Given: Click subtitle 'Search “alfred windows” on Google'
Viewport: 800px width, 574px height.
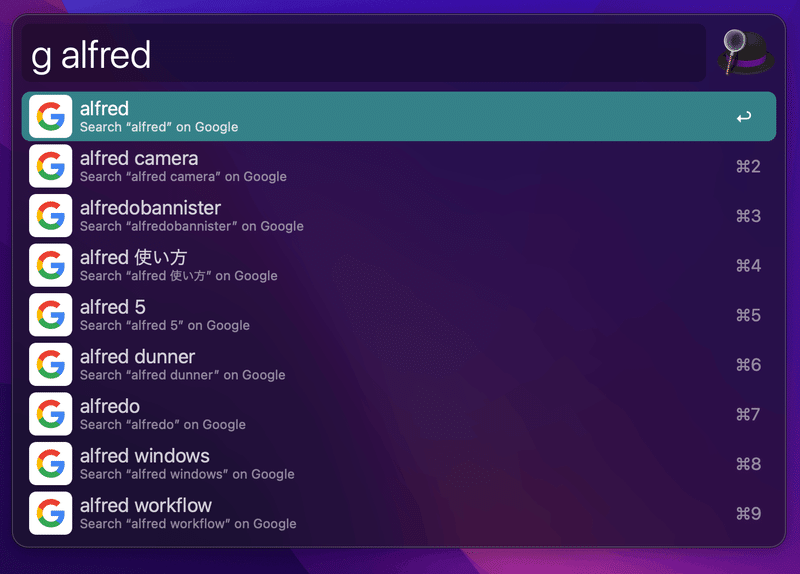Looking at the screenshot, I should tap(187, 474).
